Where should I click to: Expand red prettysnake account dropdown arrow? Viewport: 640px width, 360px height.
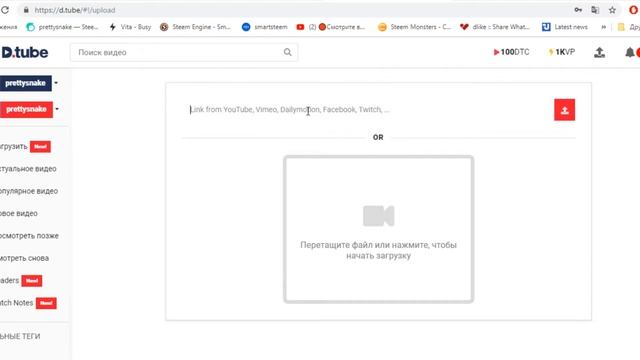click(57, 109)
